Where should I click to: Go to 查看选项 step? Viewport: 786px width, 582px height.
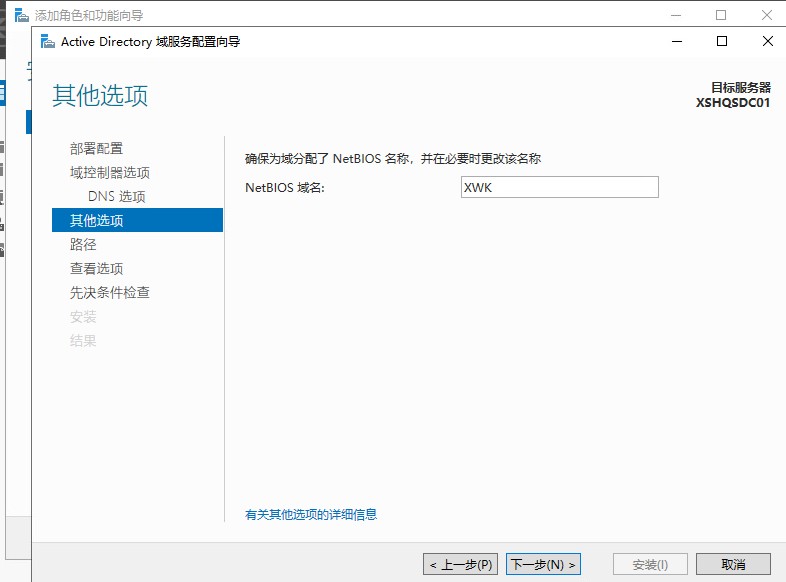tap(96, 269)
